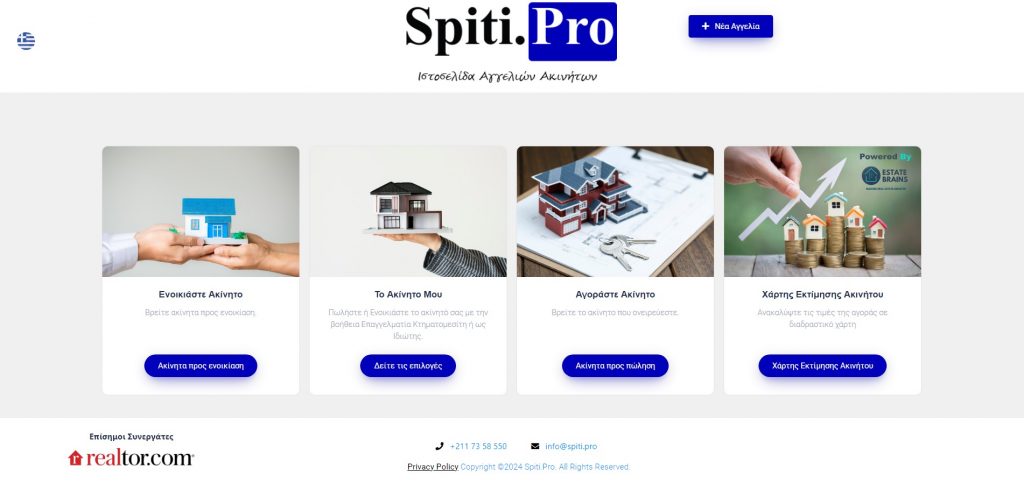Click Χάρτης Εκτίμησης Ακινήτου button
Screen dimensions: 1024x497
point(822,366)
